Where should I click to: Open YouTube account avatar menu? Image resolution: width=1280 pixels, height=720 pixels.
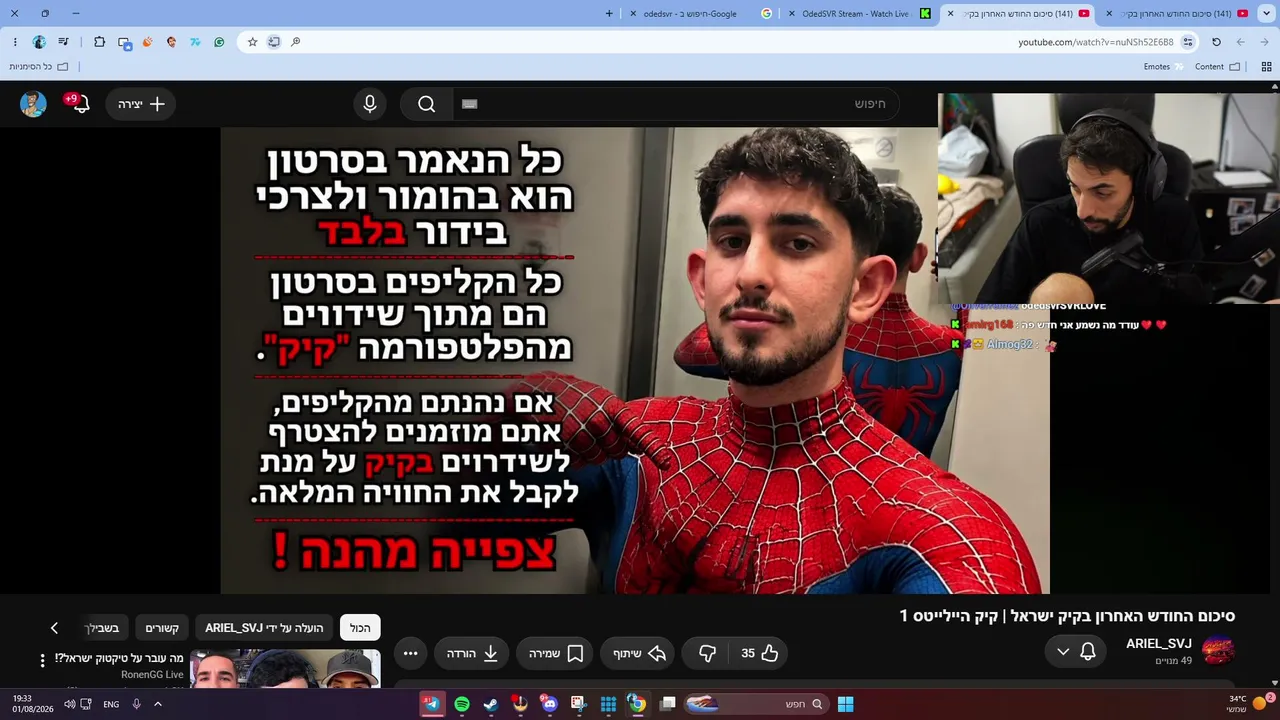[33, 104]
